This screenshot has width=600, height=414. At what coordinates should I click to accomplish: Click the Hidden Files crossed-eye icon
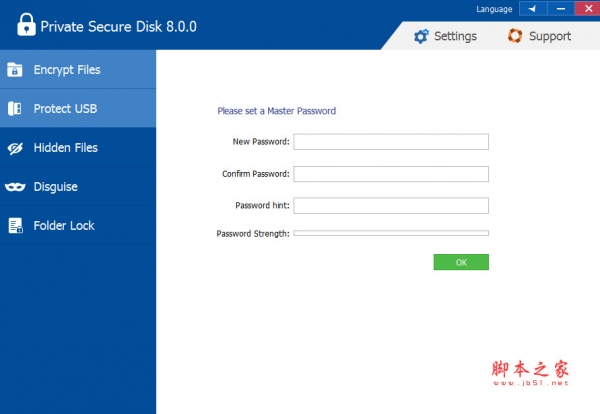[x=15, y=148]
